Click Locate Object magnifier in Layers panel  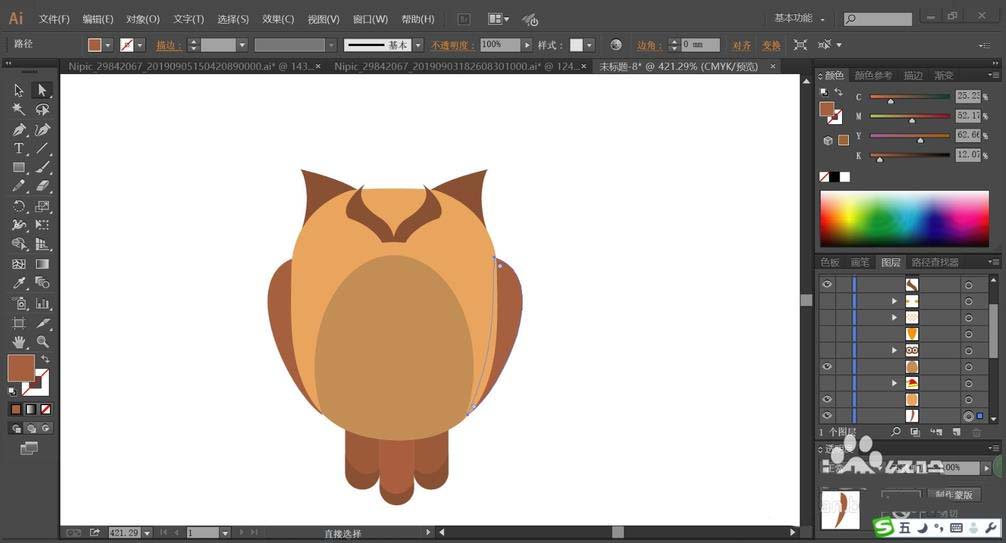point(896,432)
